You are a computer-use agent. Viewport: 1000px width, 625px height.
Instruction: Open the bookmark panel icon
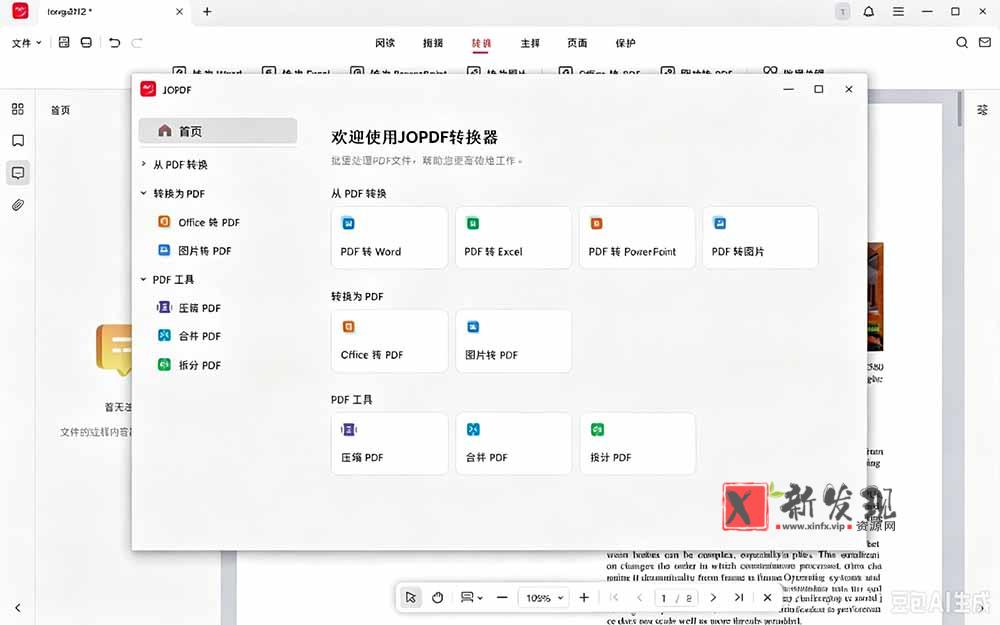(18, 140)
